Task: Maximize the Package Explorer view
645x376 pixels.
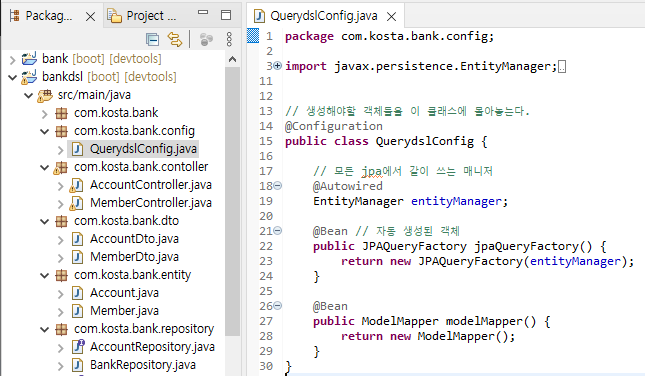Action: click(x=226, y=15)
